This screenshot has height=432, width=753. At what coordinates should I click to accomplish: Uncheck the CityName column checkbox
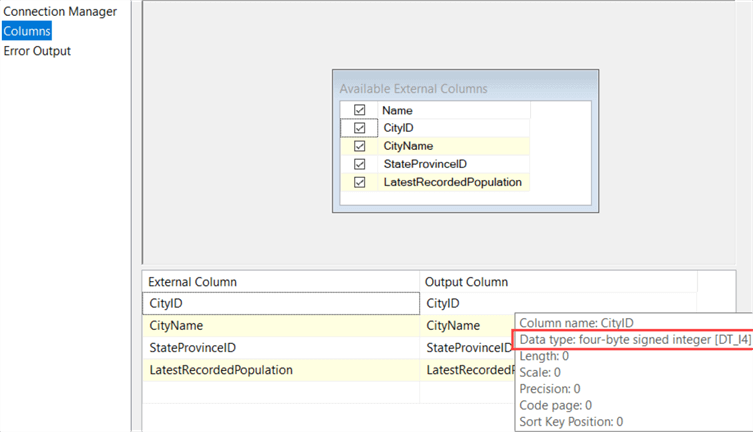[359, 146]
